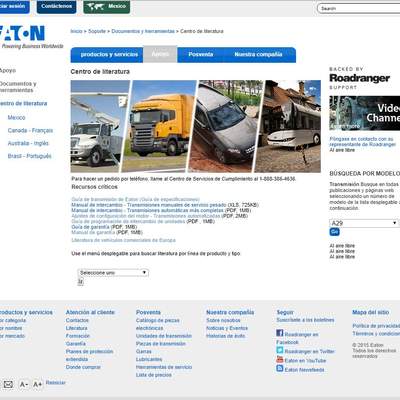Click the small Ir go icon below Seleccione uno

tap(81, 282)
